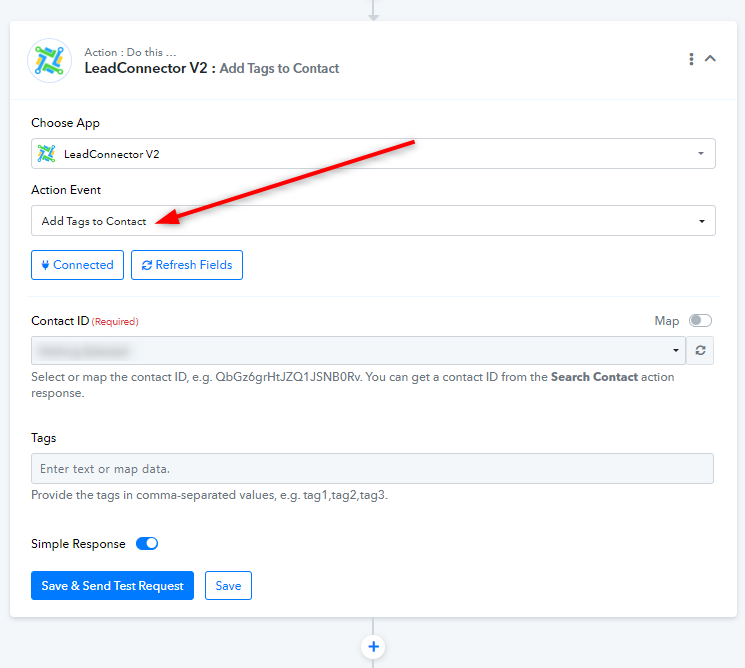Click the Refresh Fields button

click(187, 265)
